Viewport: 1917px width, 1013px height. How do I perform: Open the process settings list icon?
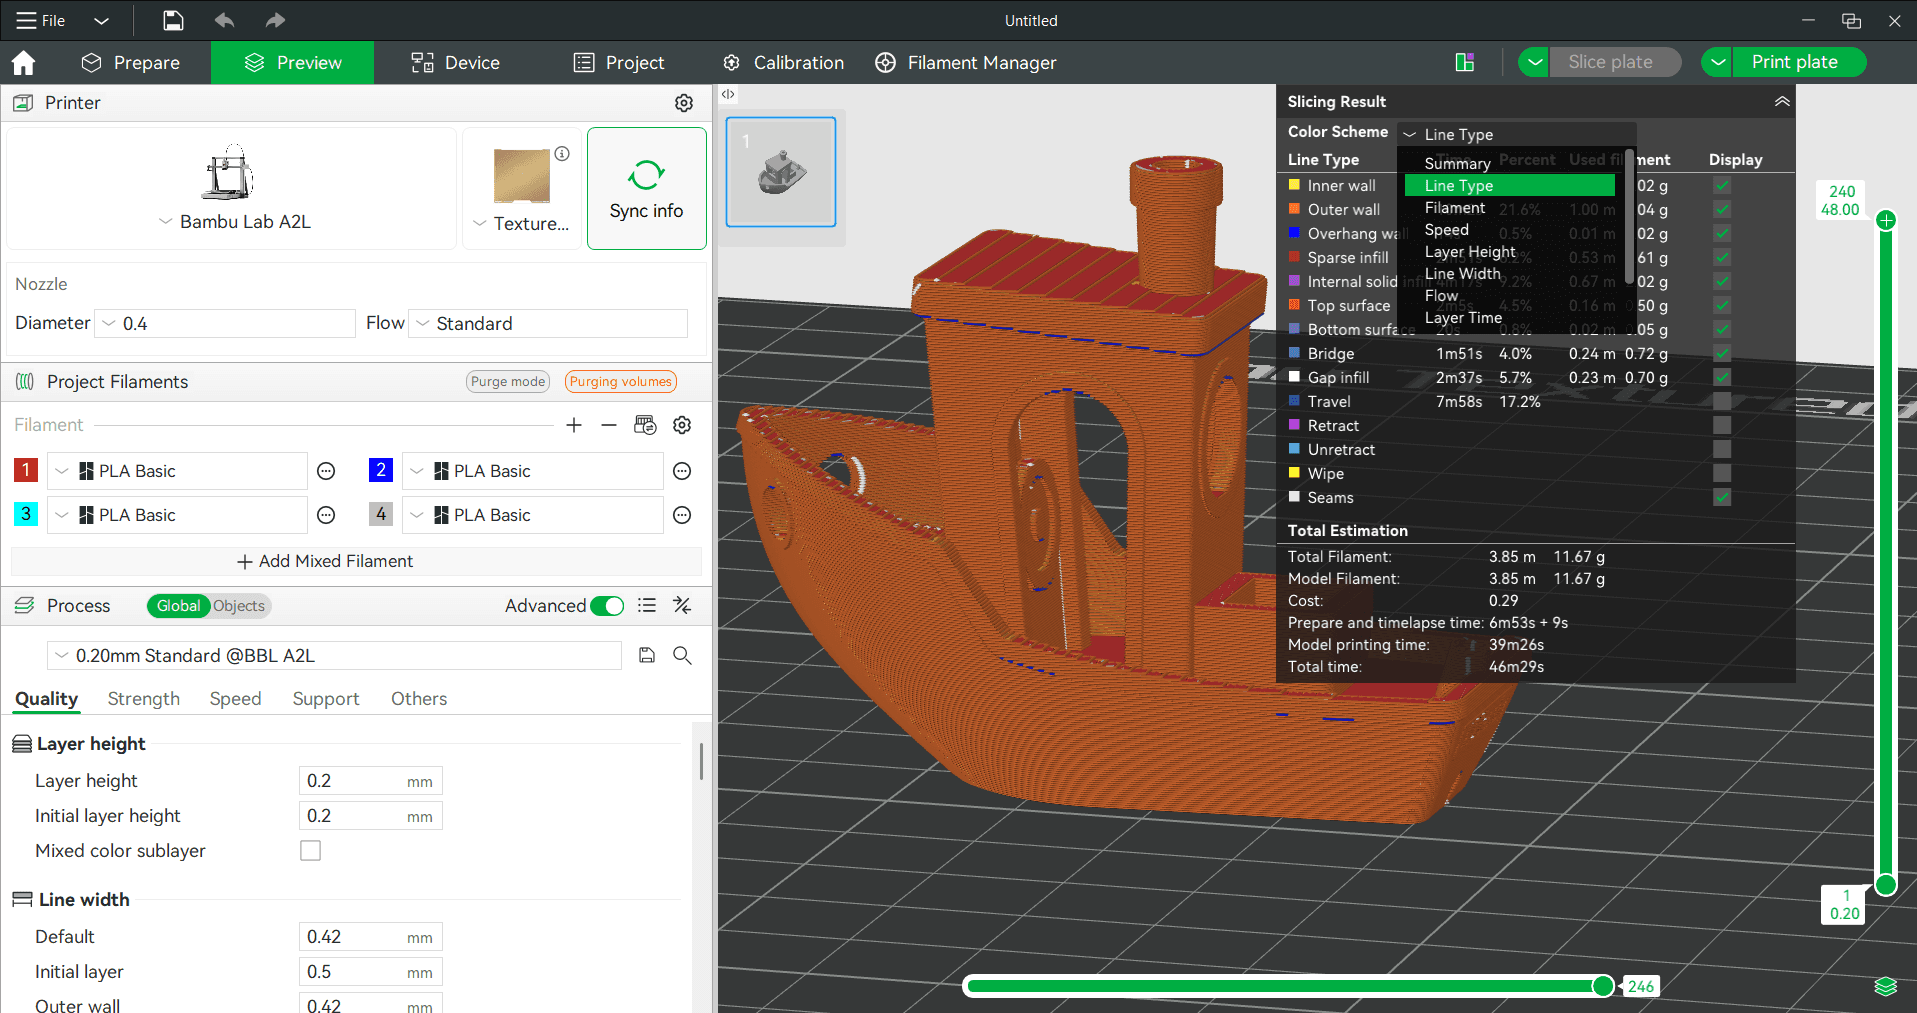[647, 605]
